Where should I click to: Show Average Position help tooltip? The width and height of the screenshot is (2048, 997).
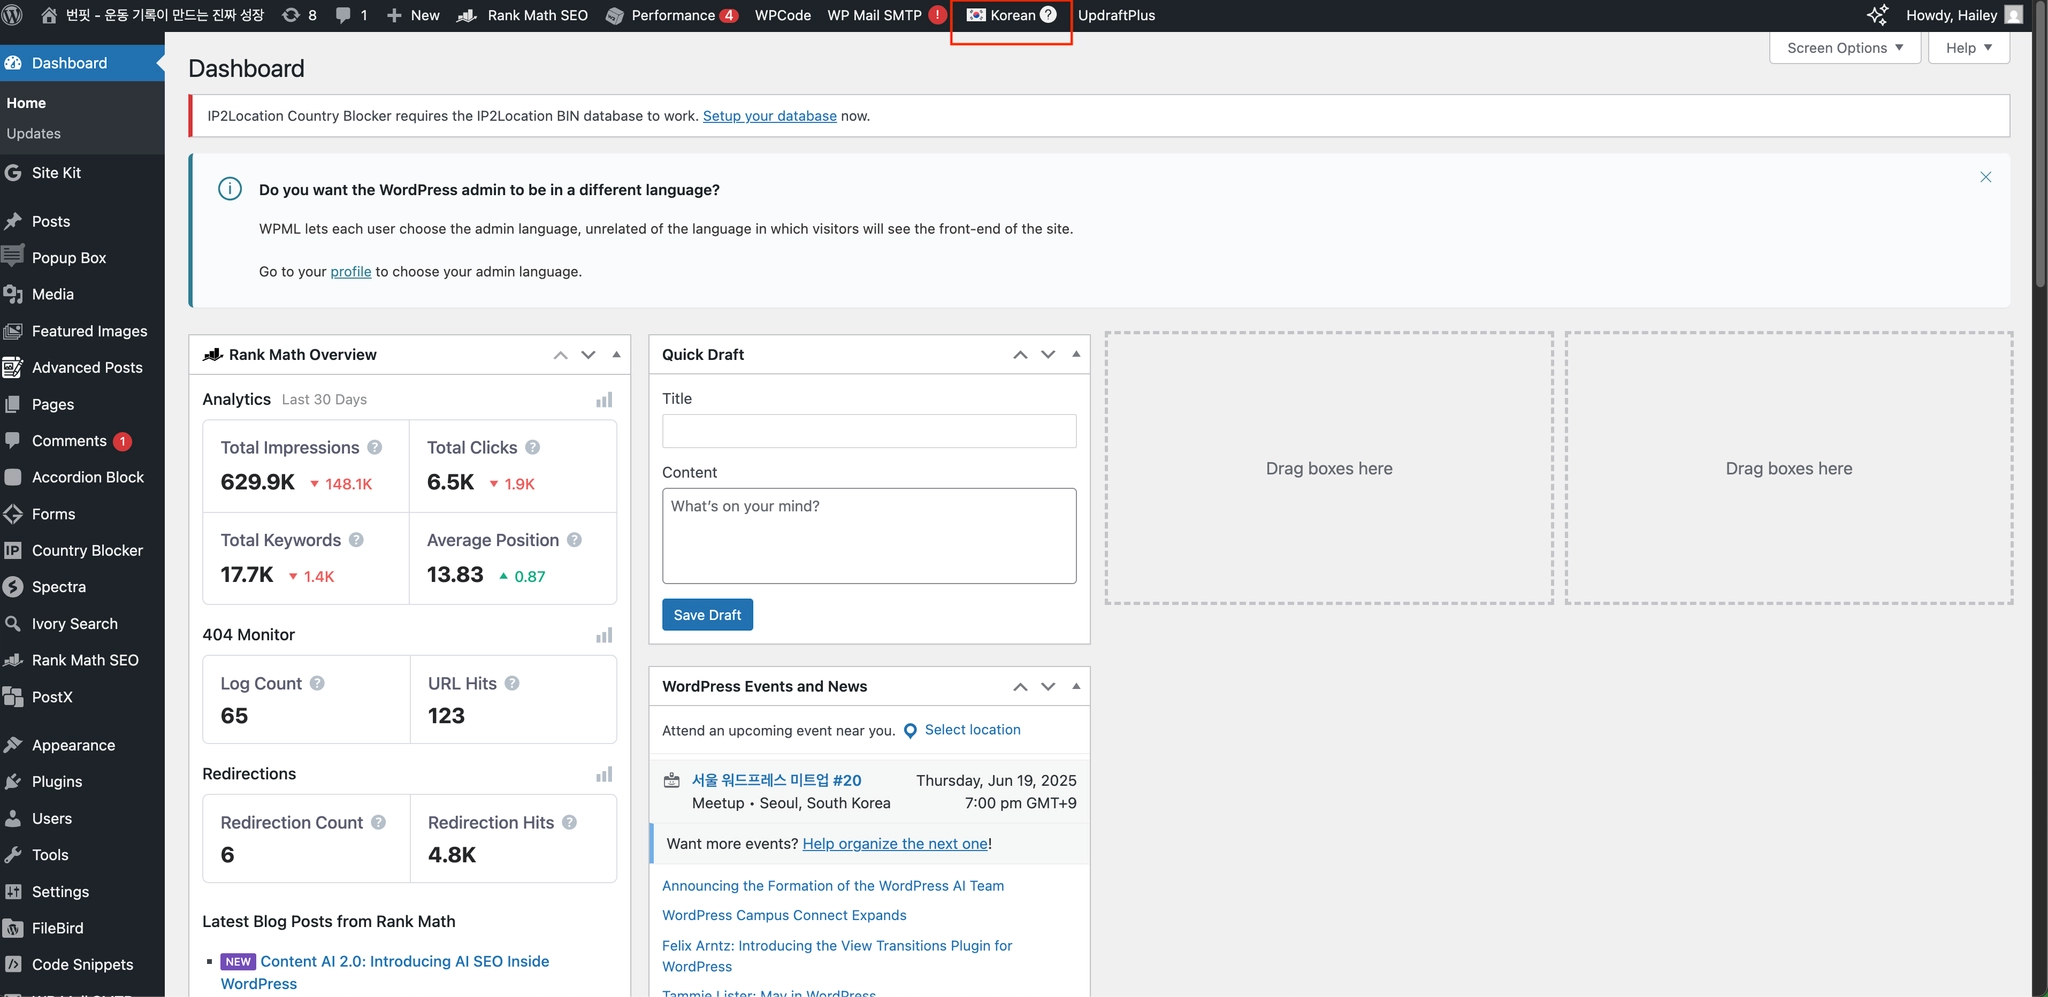(x=574, y=540)
